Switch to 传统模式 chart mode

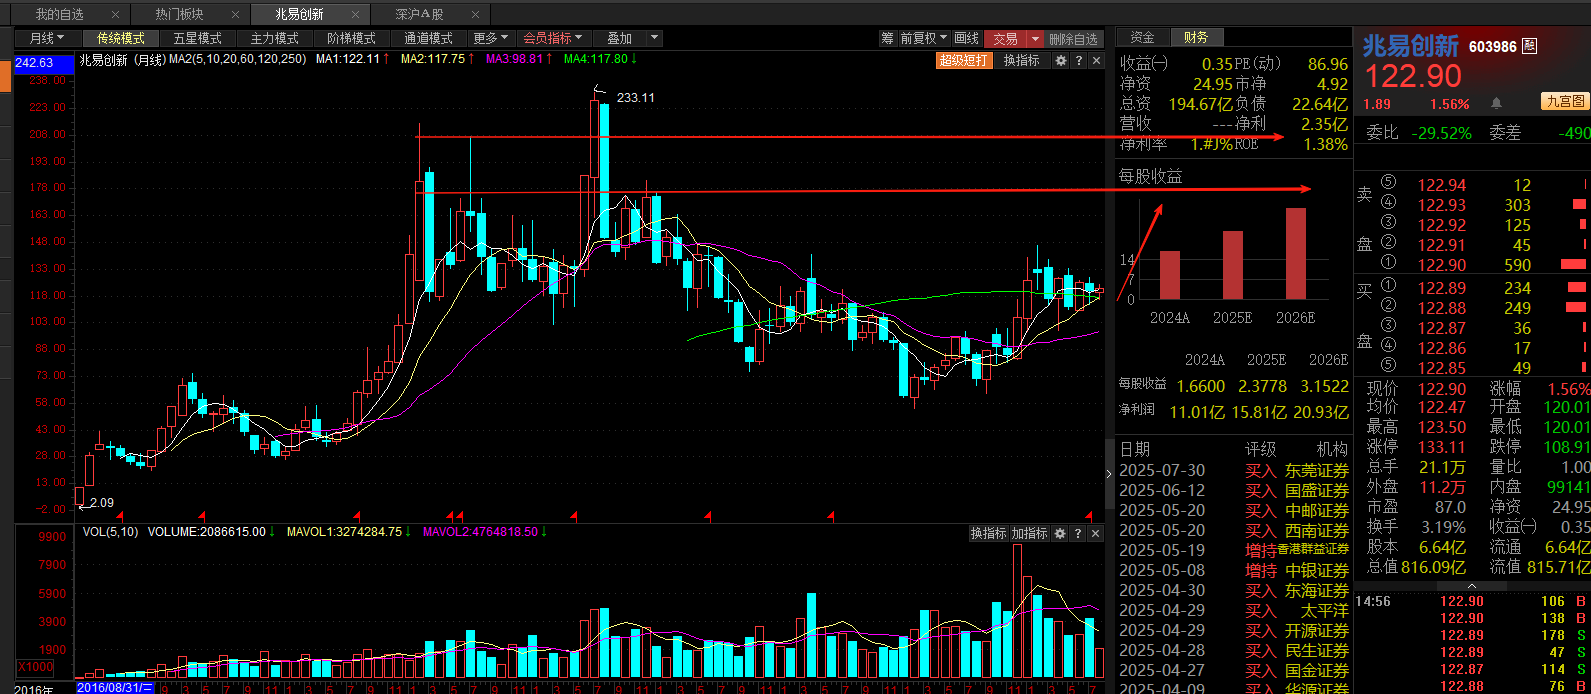pos(121,38)
